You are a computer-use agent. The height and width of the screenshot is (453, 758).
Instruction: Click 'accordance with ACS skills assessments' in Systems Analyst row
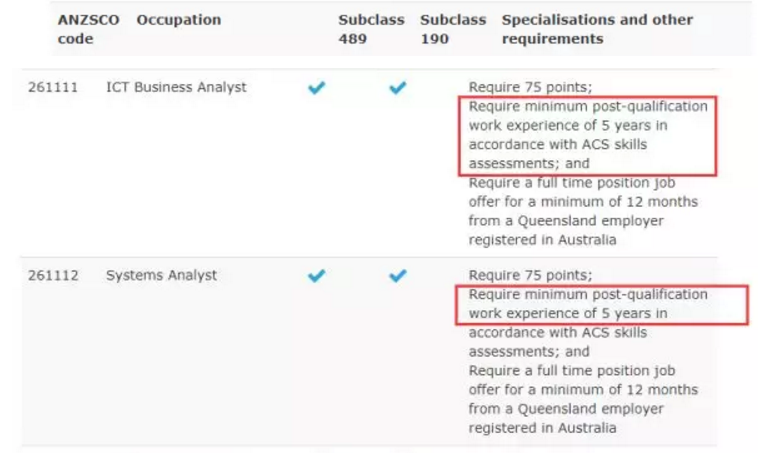coord(557,342)
